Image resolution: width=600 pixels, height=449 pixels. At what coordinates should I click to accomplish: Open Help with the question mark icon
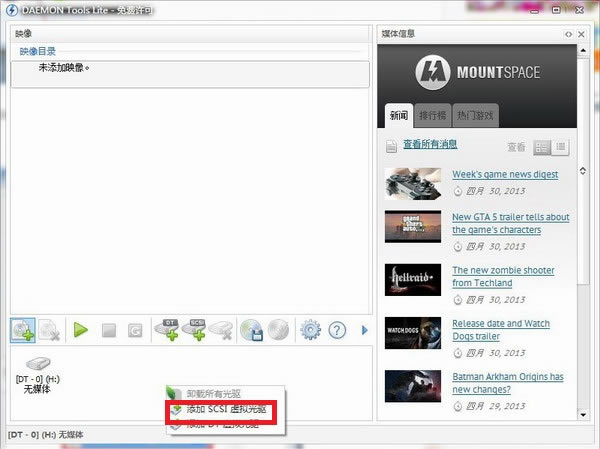pos(337,329)
